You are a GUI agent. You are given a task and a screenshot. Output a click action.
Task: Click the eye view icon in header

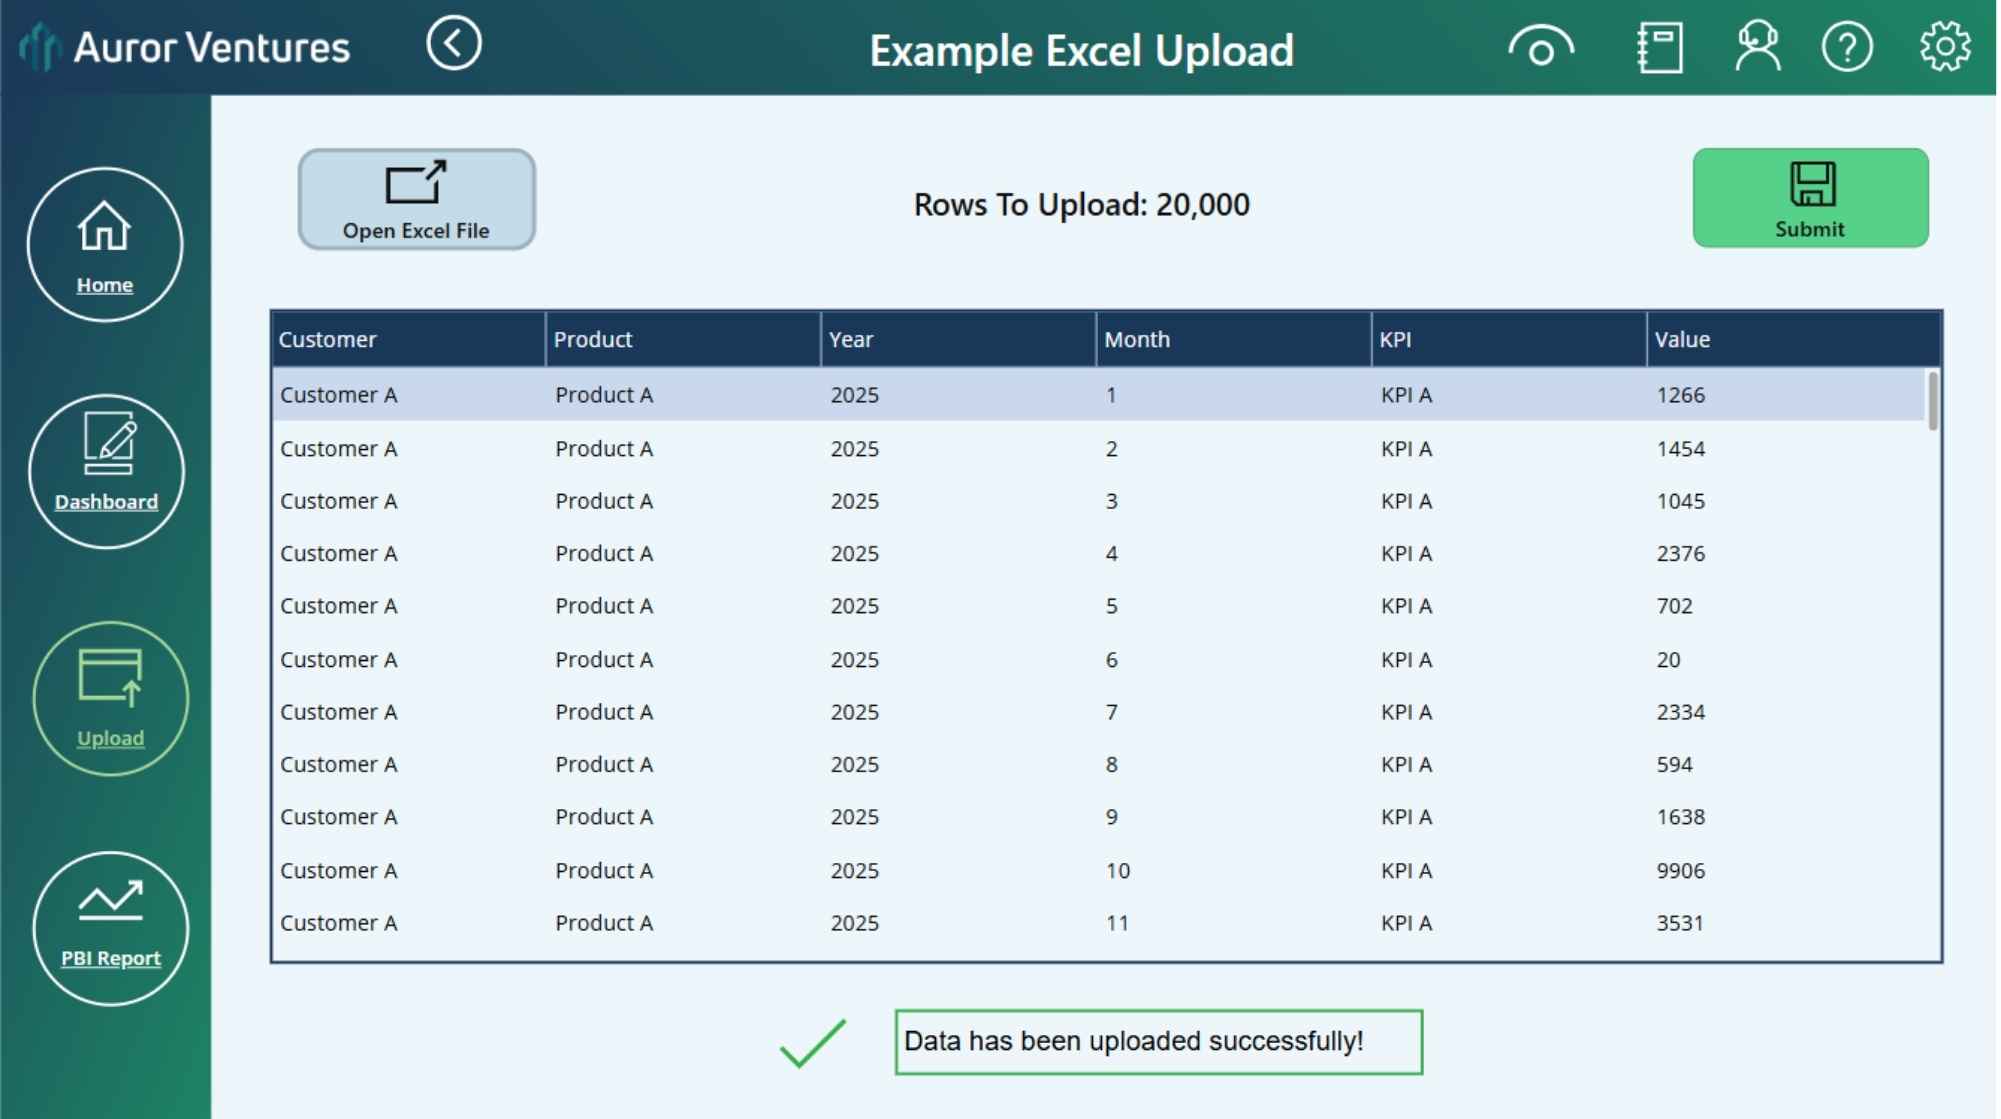point(1540,47)
